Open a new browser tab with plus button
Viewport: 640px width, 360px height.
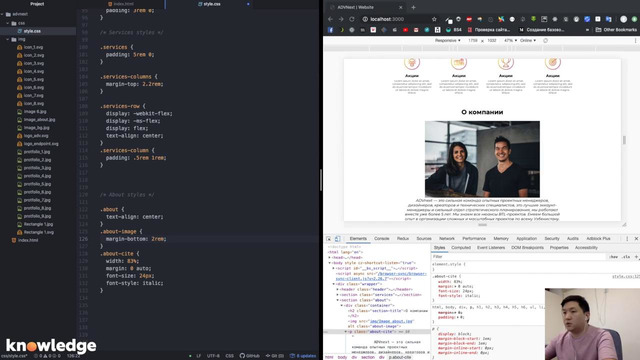coord(413,7)
